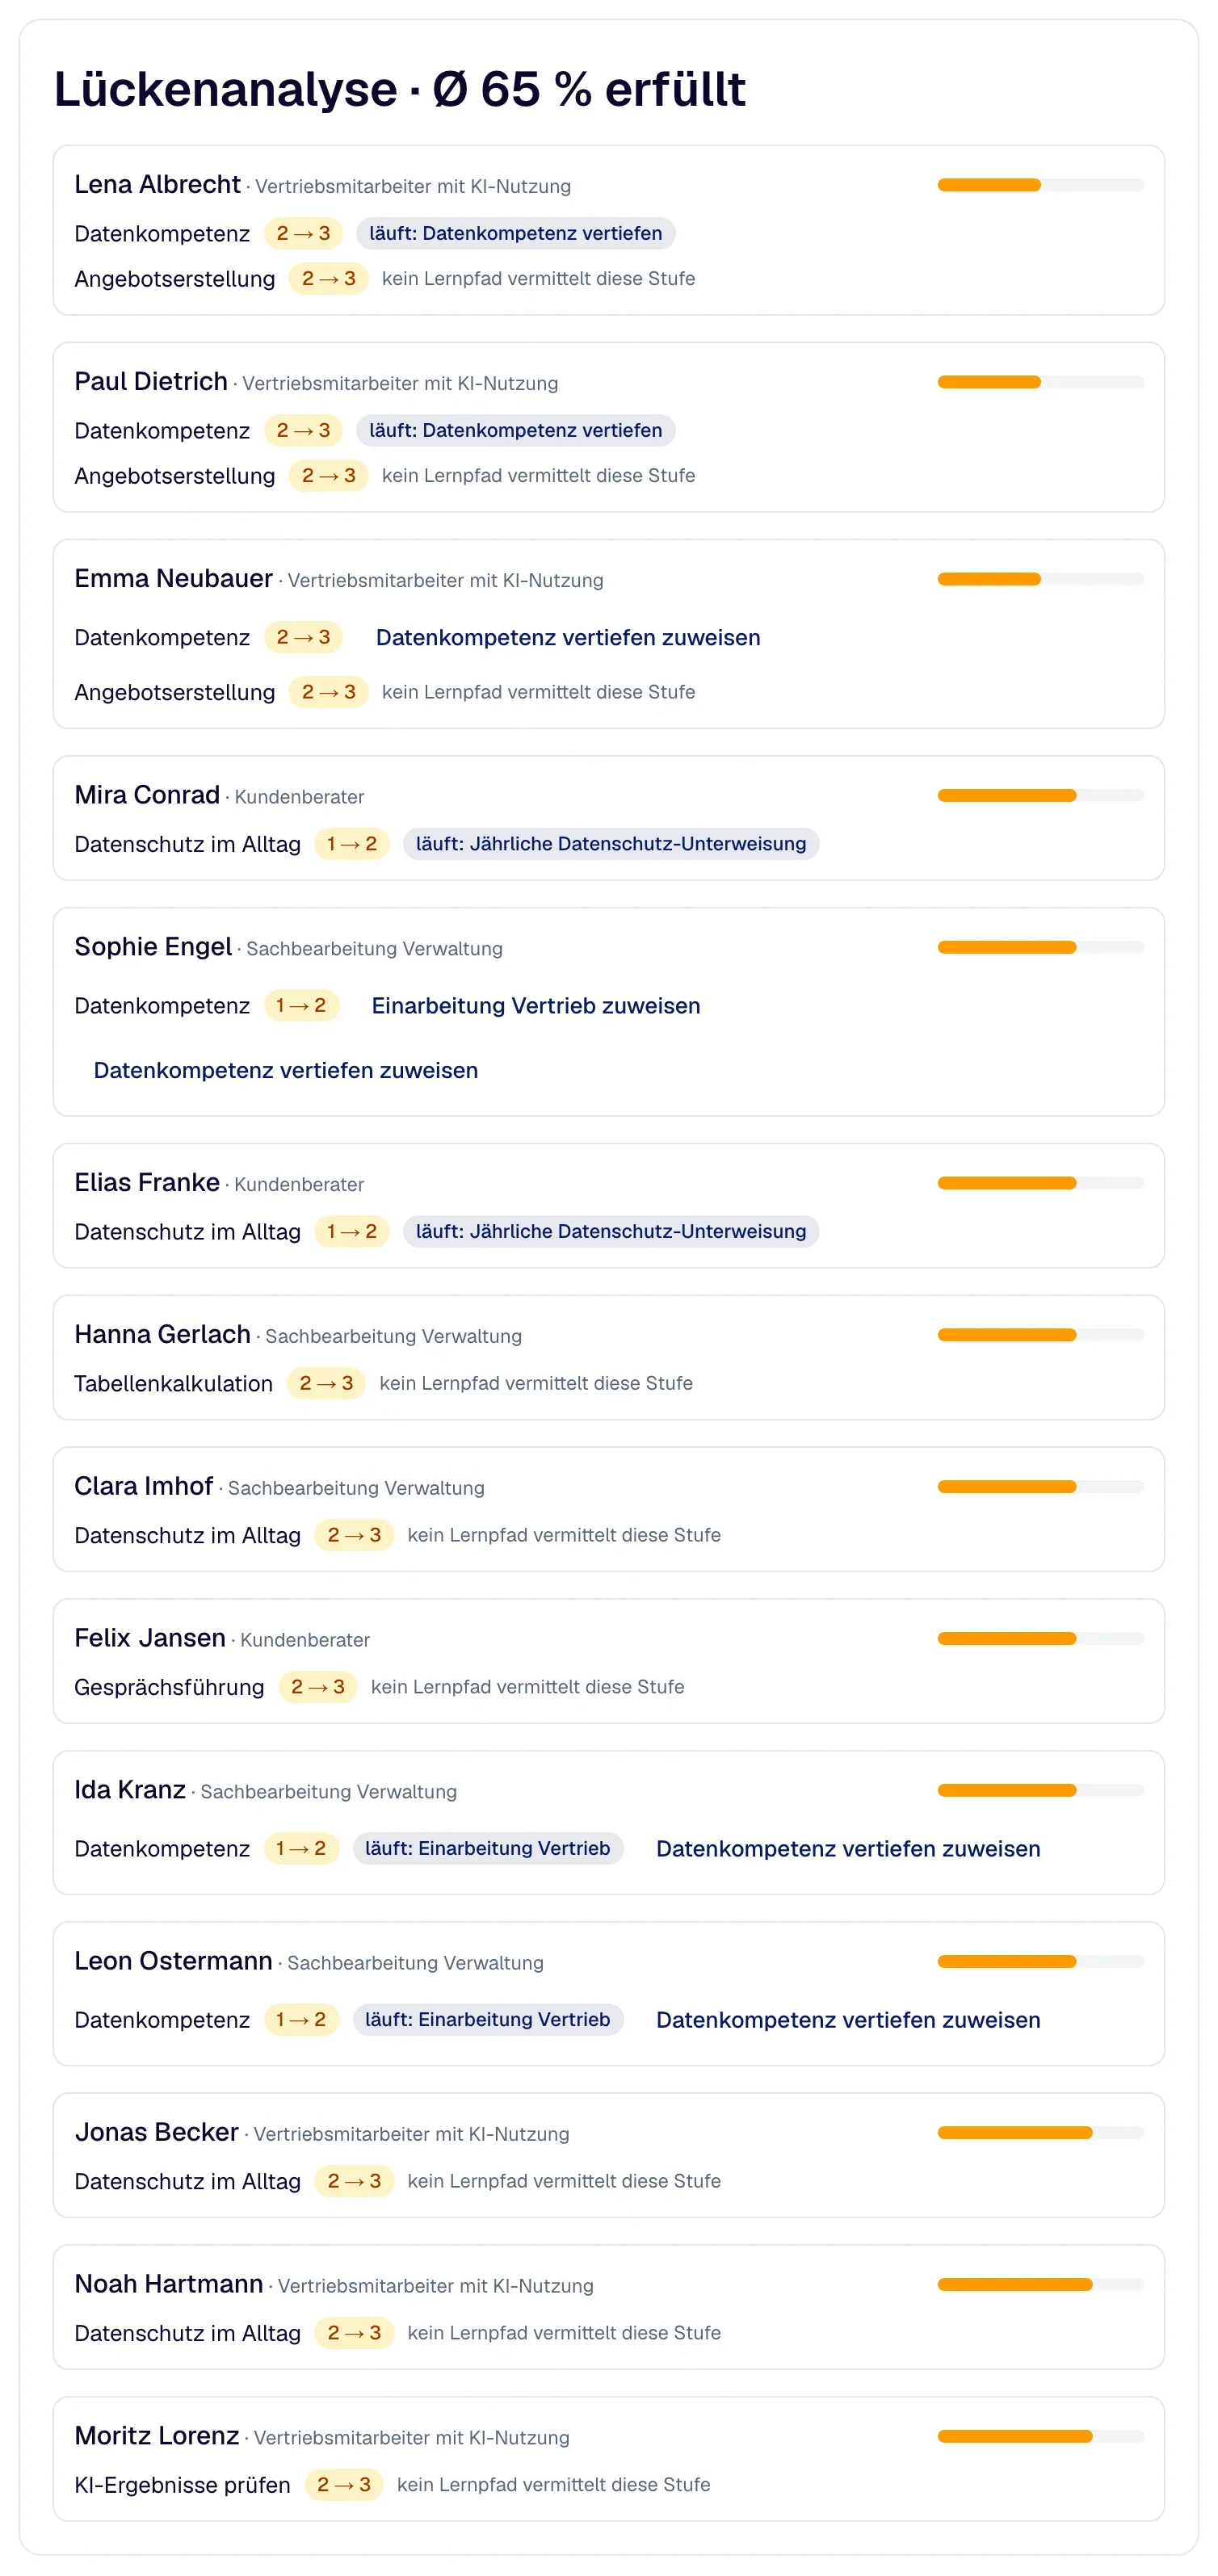
Task: Assign Einarbeitung Vertrieb to Sophie Engel
Action: pyautogui.click(x=536, y=1005)
